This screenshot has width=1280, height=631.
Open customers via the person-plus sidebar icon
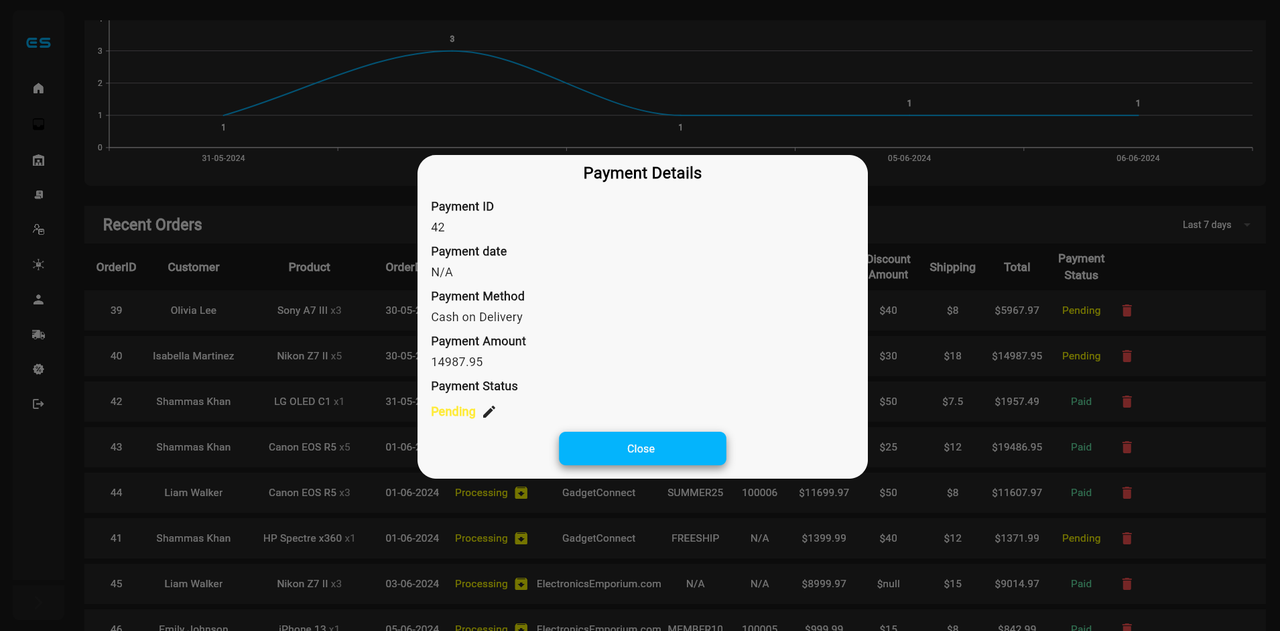pyautogui.click(x=38, y=229)
